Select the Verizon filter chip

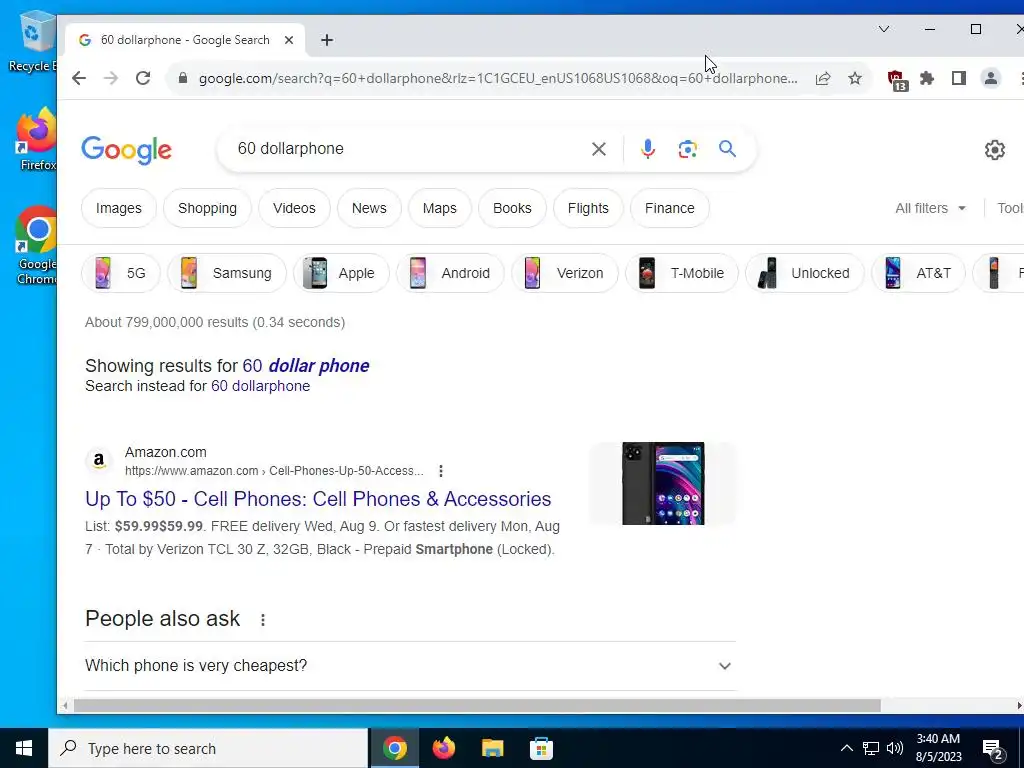[x=564, y=273]
